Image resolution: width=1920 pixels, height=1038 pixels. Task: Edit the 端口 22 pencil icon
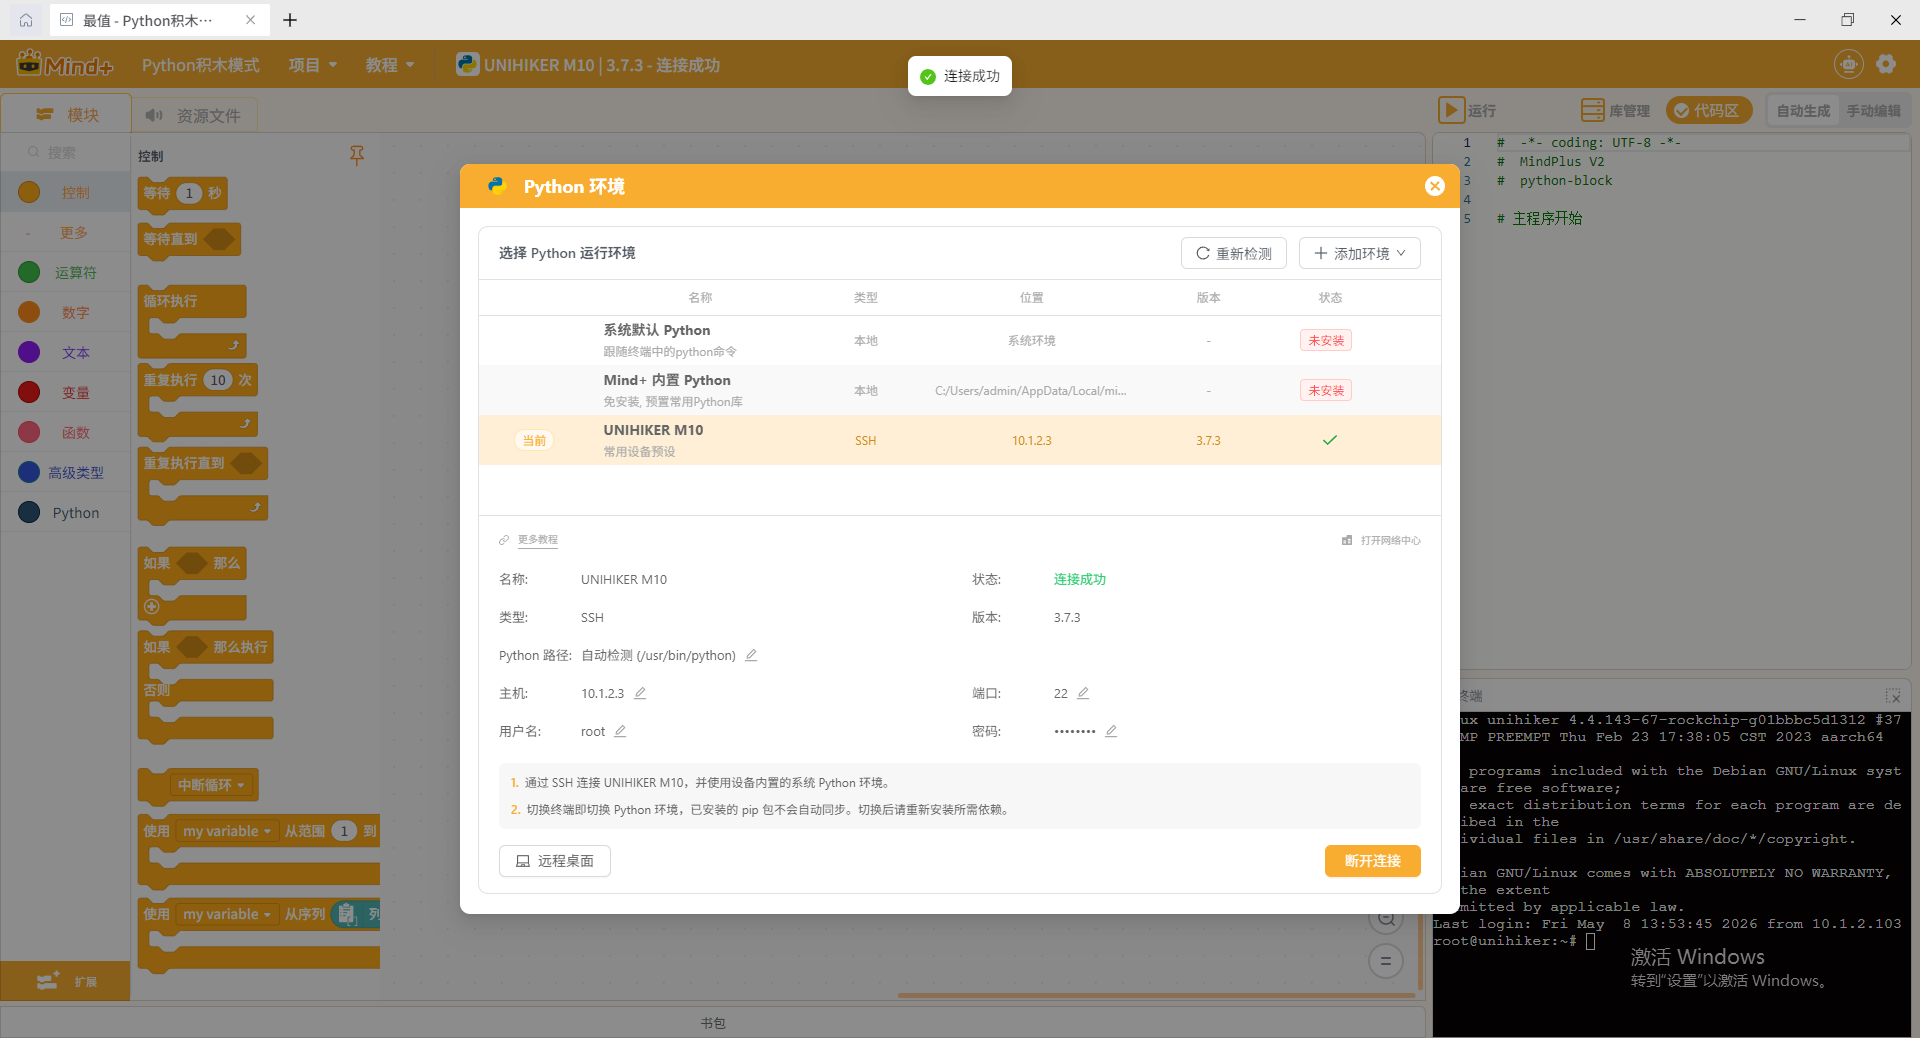[1083, 693]
